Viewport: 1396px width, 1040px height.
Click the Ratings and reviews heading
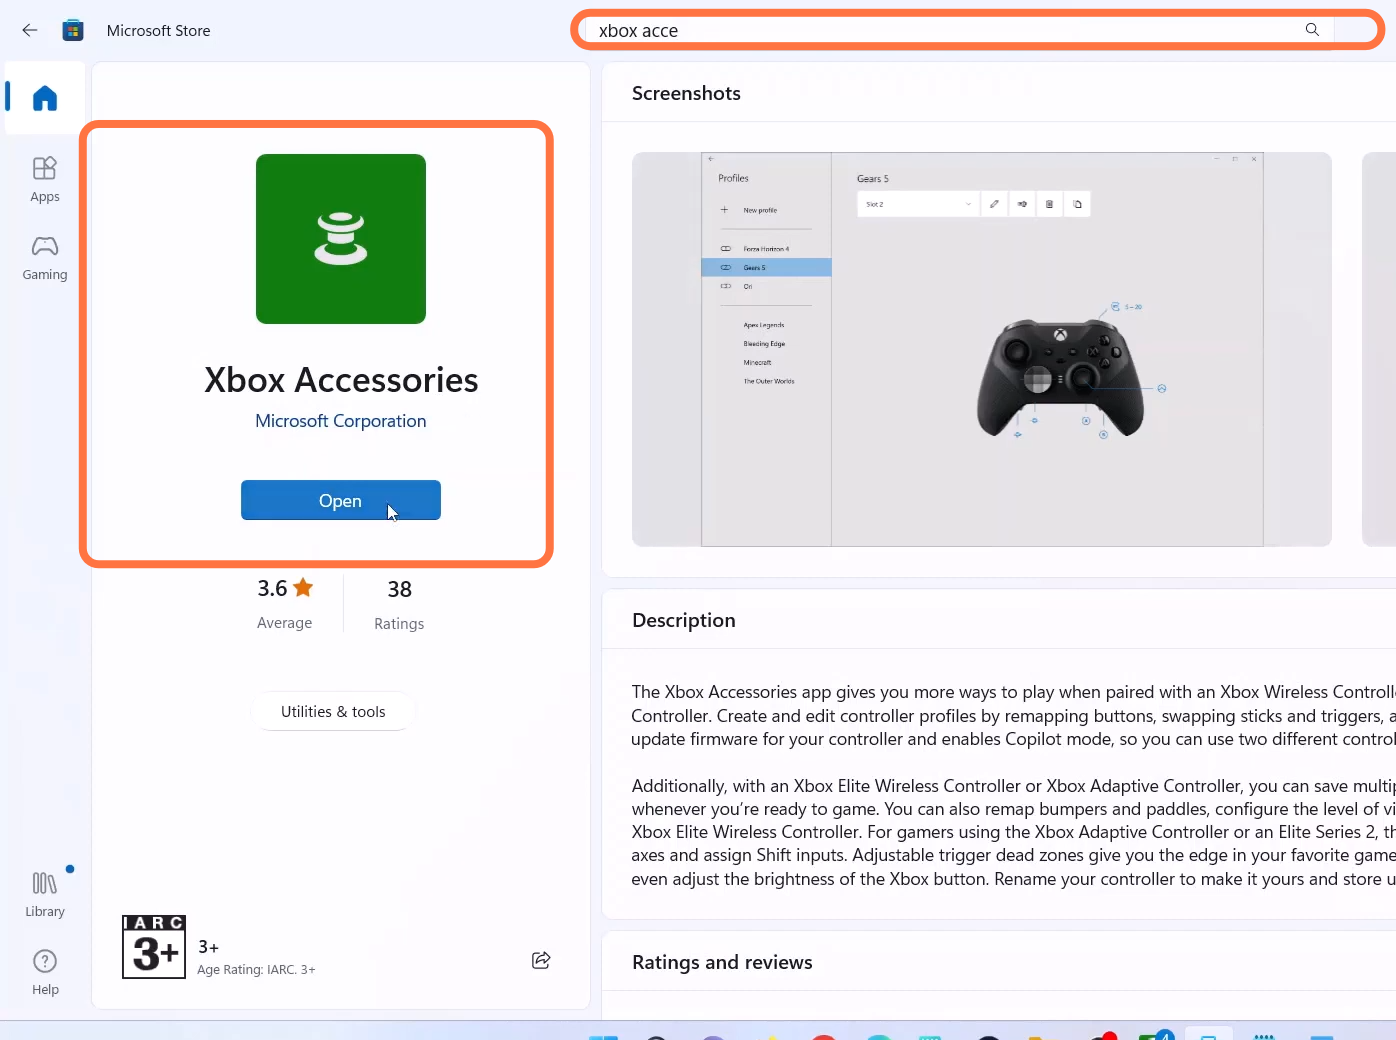[722, 962]
